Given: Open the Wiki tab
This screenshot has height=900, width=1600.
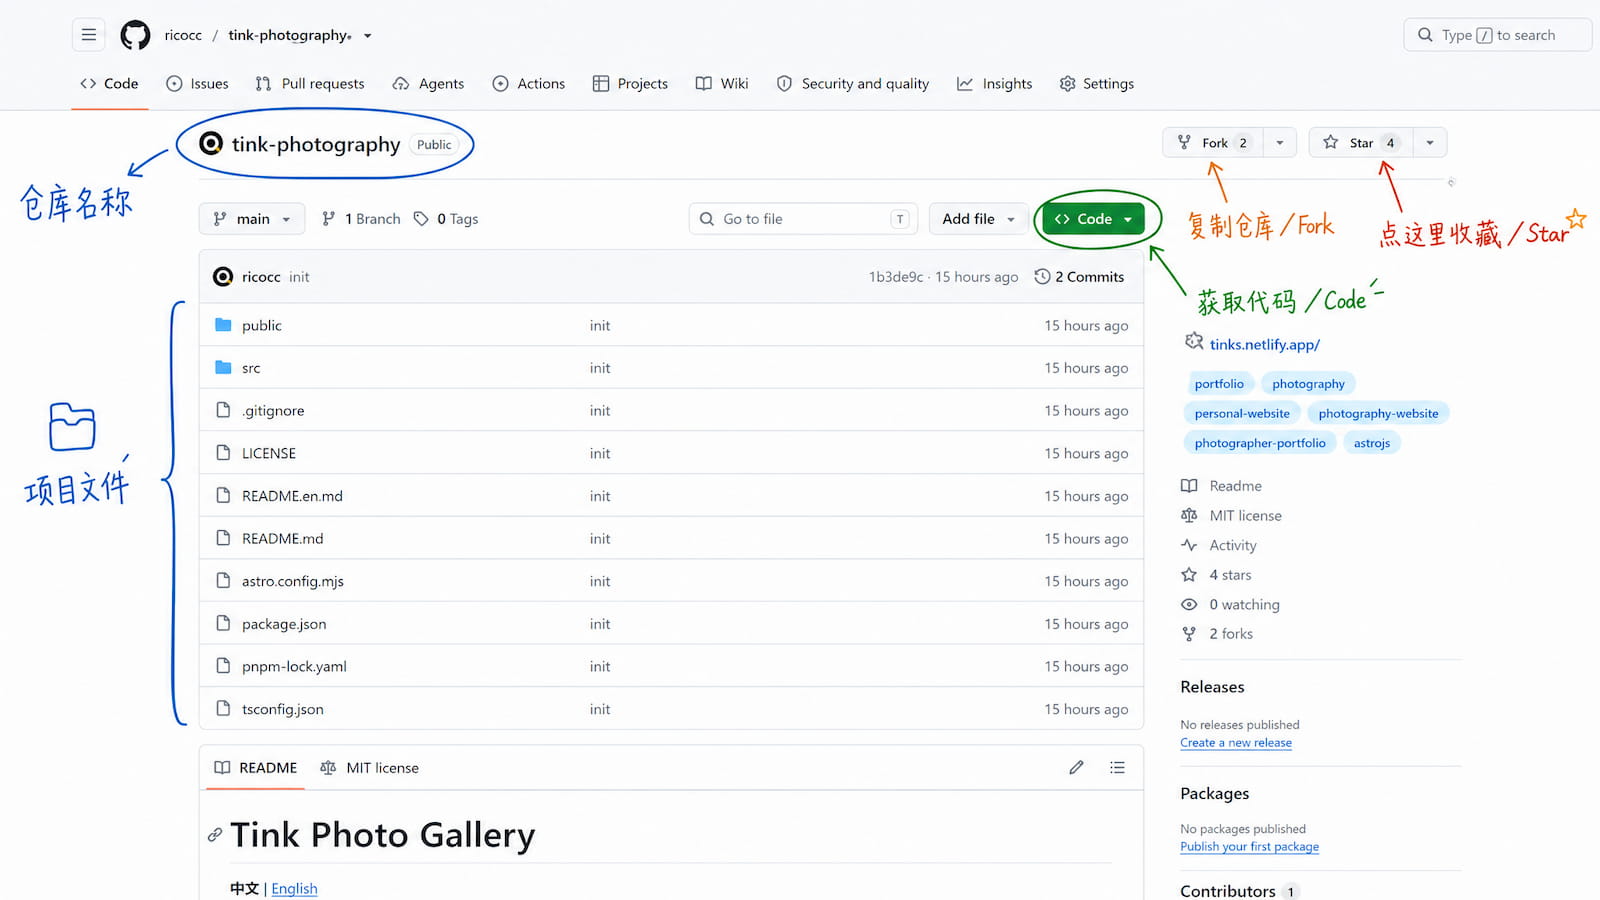Looking at the screenshot, I should tap(722, 84).
